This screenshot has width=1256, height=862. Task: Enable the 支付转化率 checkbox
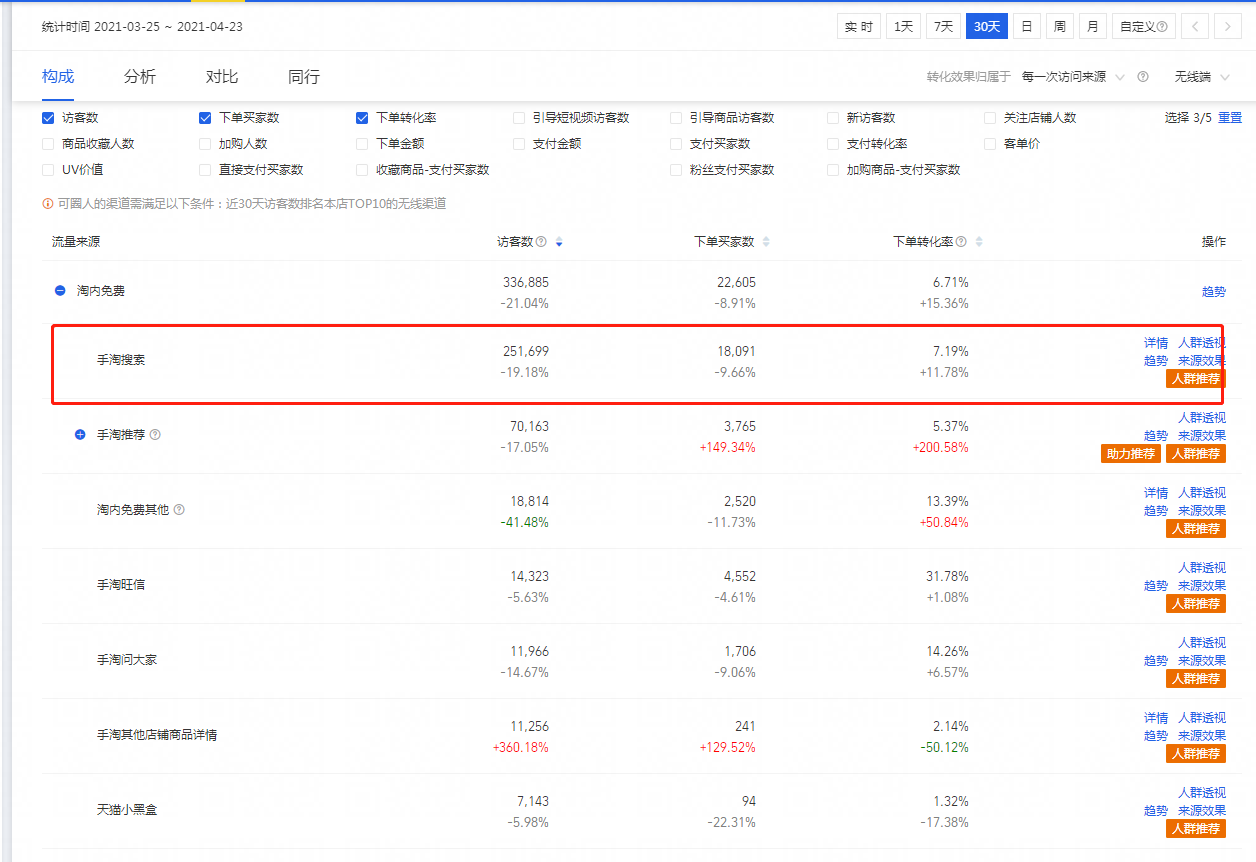coord(833,144)
